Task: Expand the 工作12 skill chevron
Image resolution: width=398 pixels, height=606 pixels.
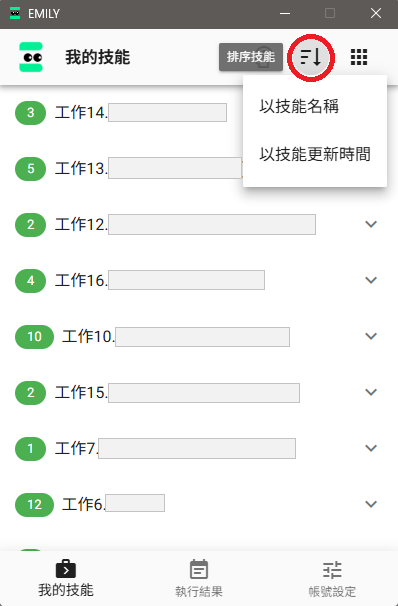Action: click(x=371, y=224)
